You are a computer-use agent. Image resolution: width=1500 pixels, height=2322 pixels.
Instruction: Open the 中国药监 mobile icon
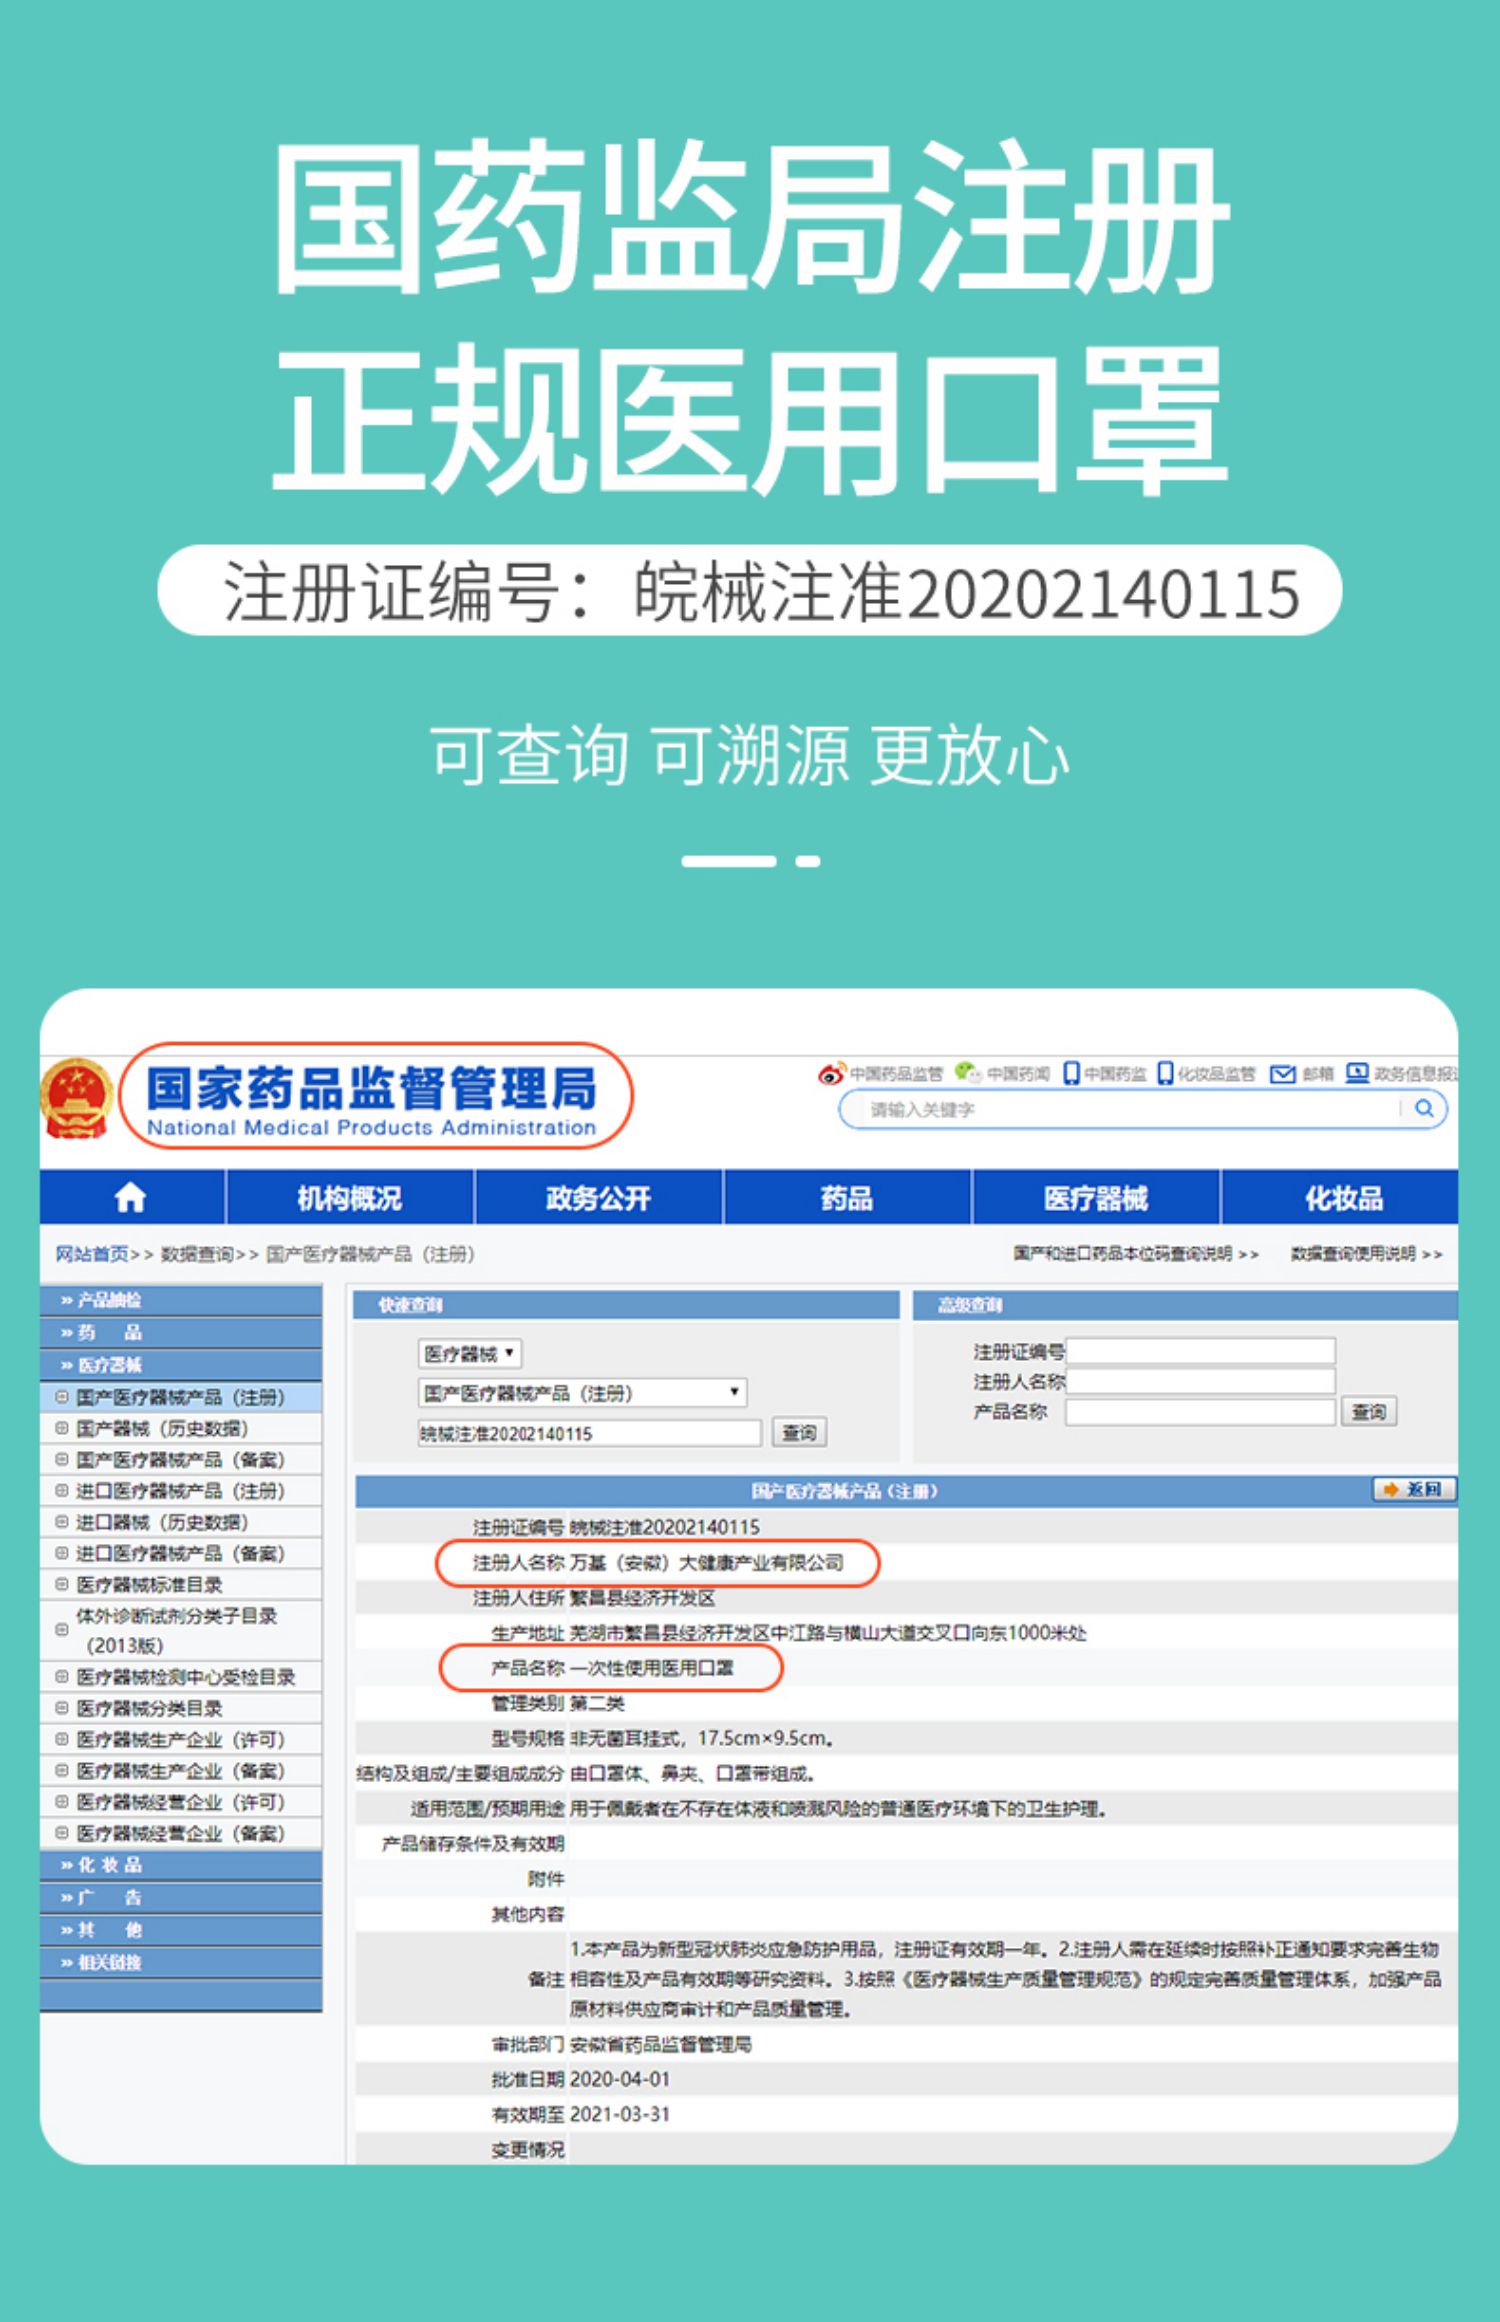pyautogui.click(x=1071, y=1074)
